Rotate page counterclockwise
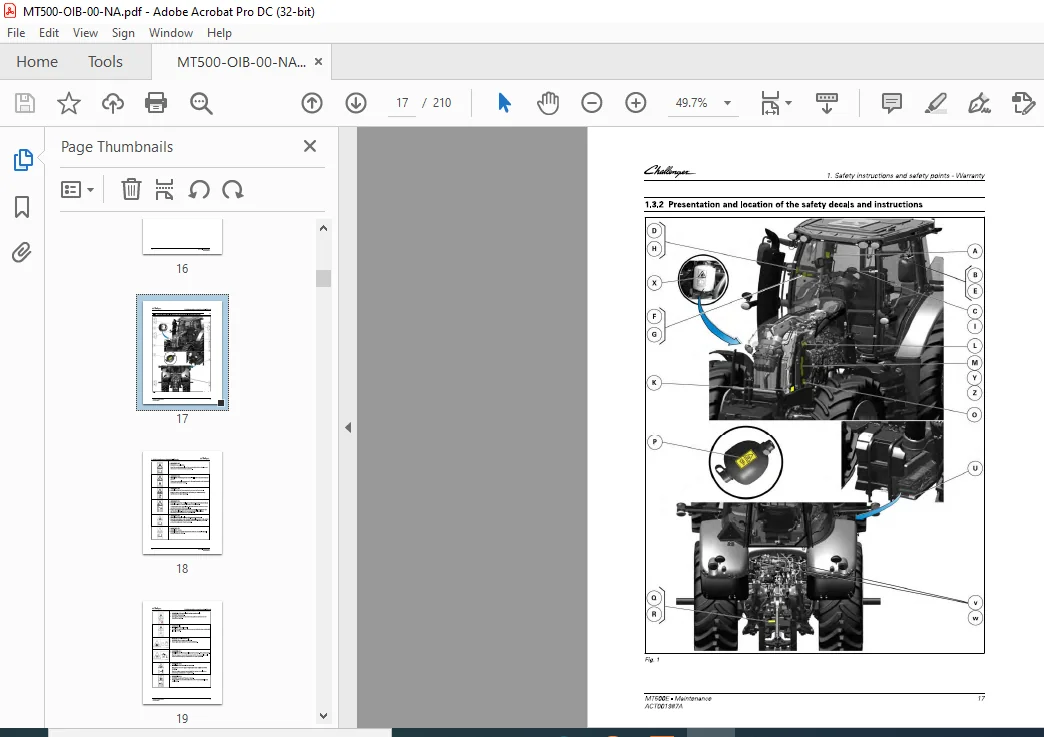Image resolution: width=1044 pixels, height=737 pixels. click(198, 190)
